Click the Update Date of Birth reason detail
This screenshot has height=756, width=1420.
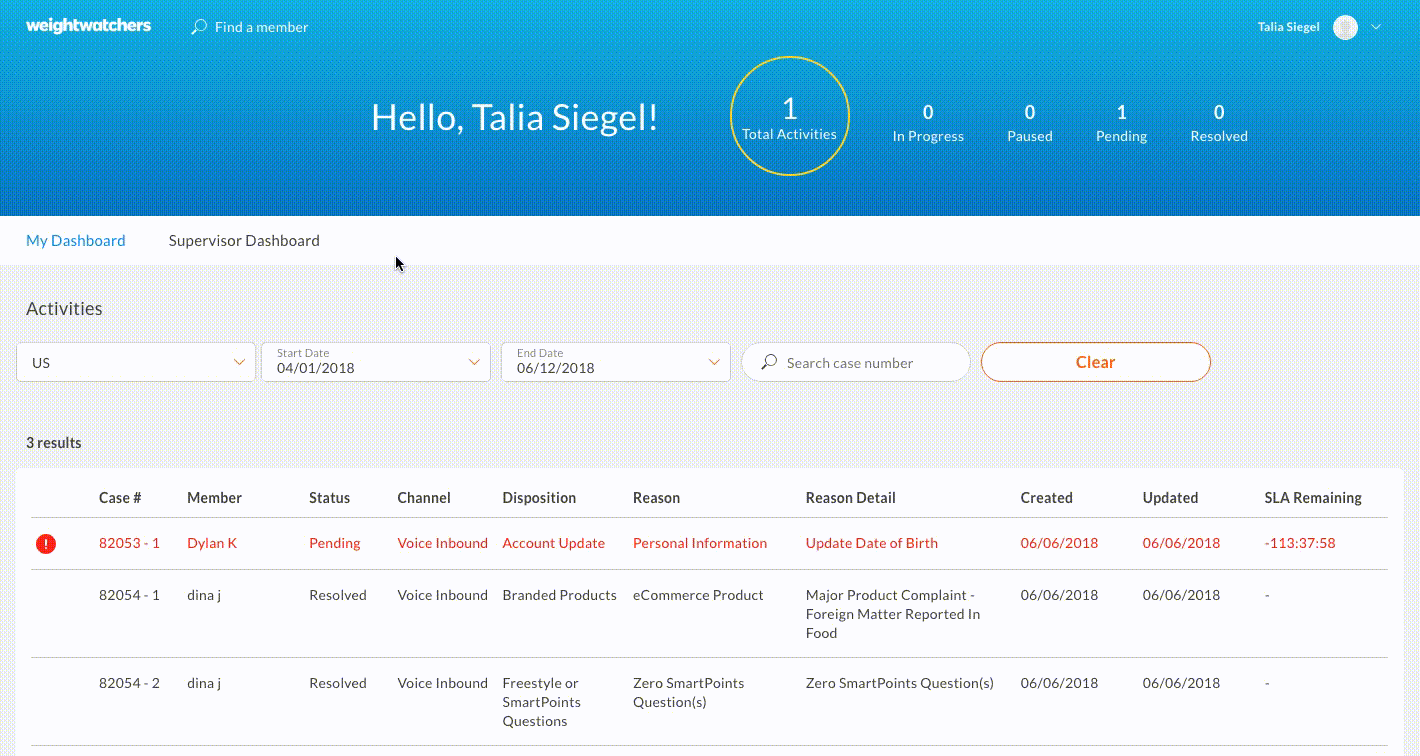tap(872, 543)
